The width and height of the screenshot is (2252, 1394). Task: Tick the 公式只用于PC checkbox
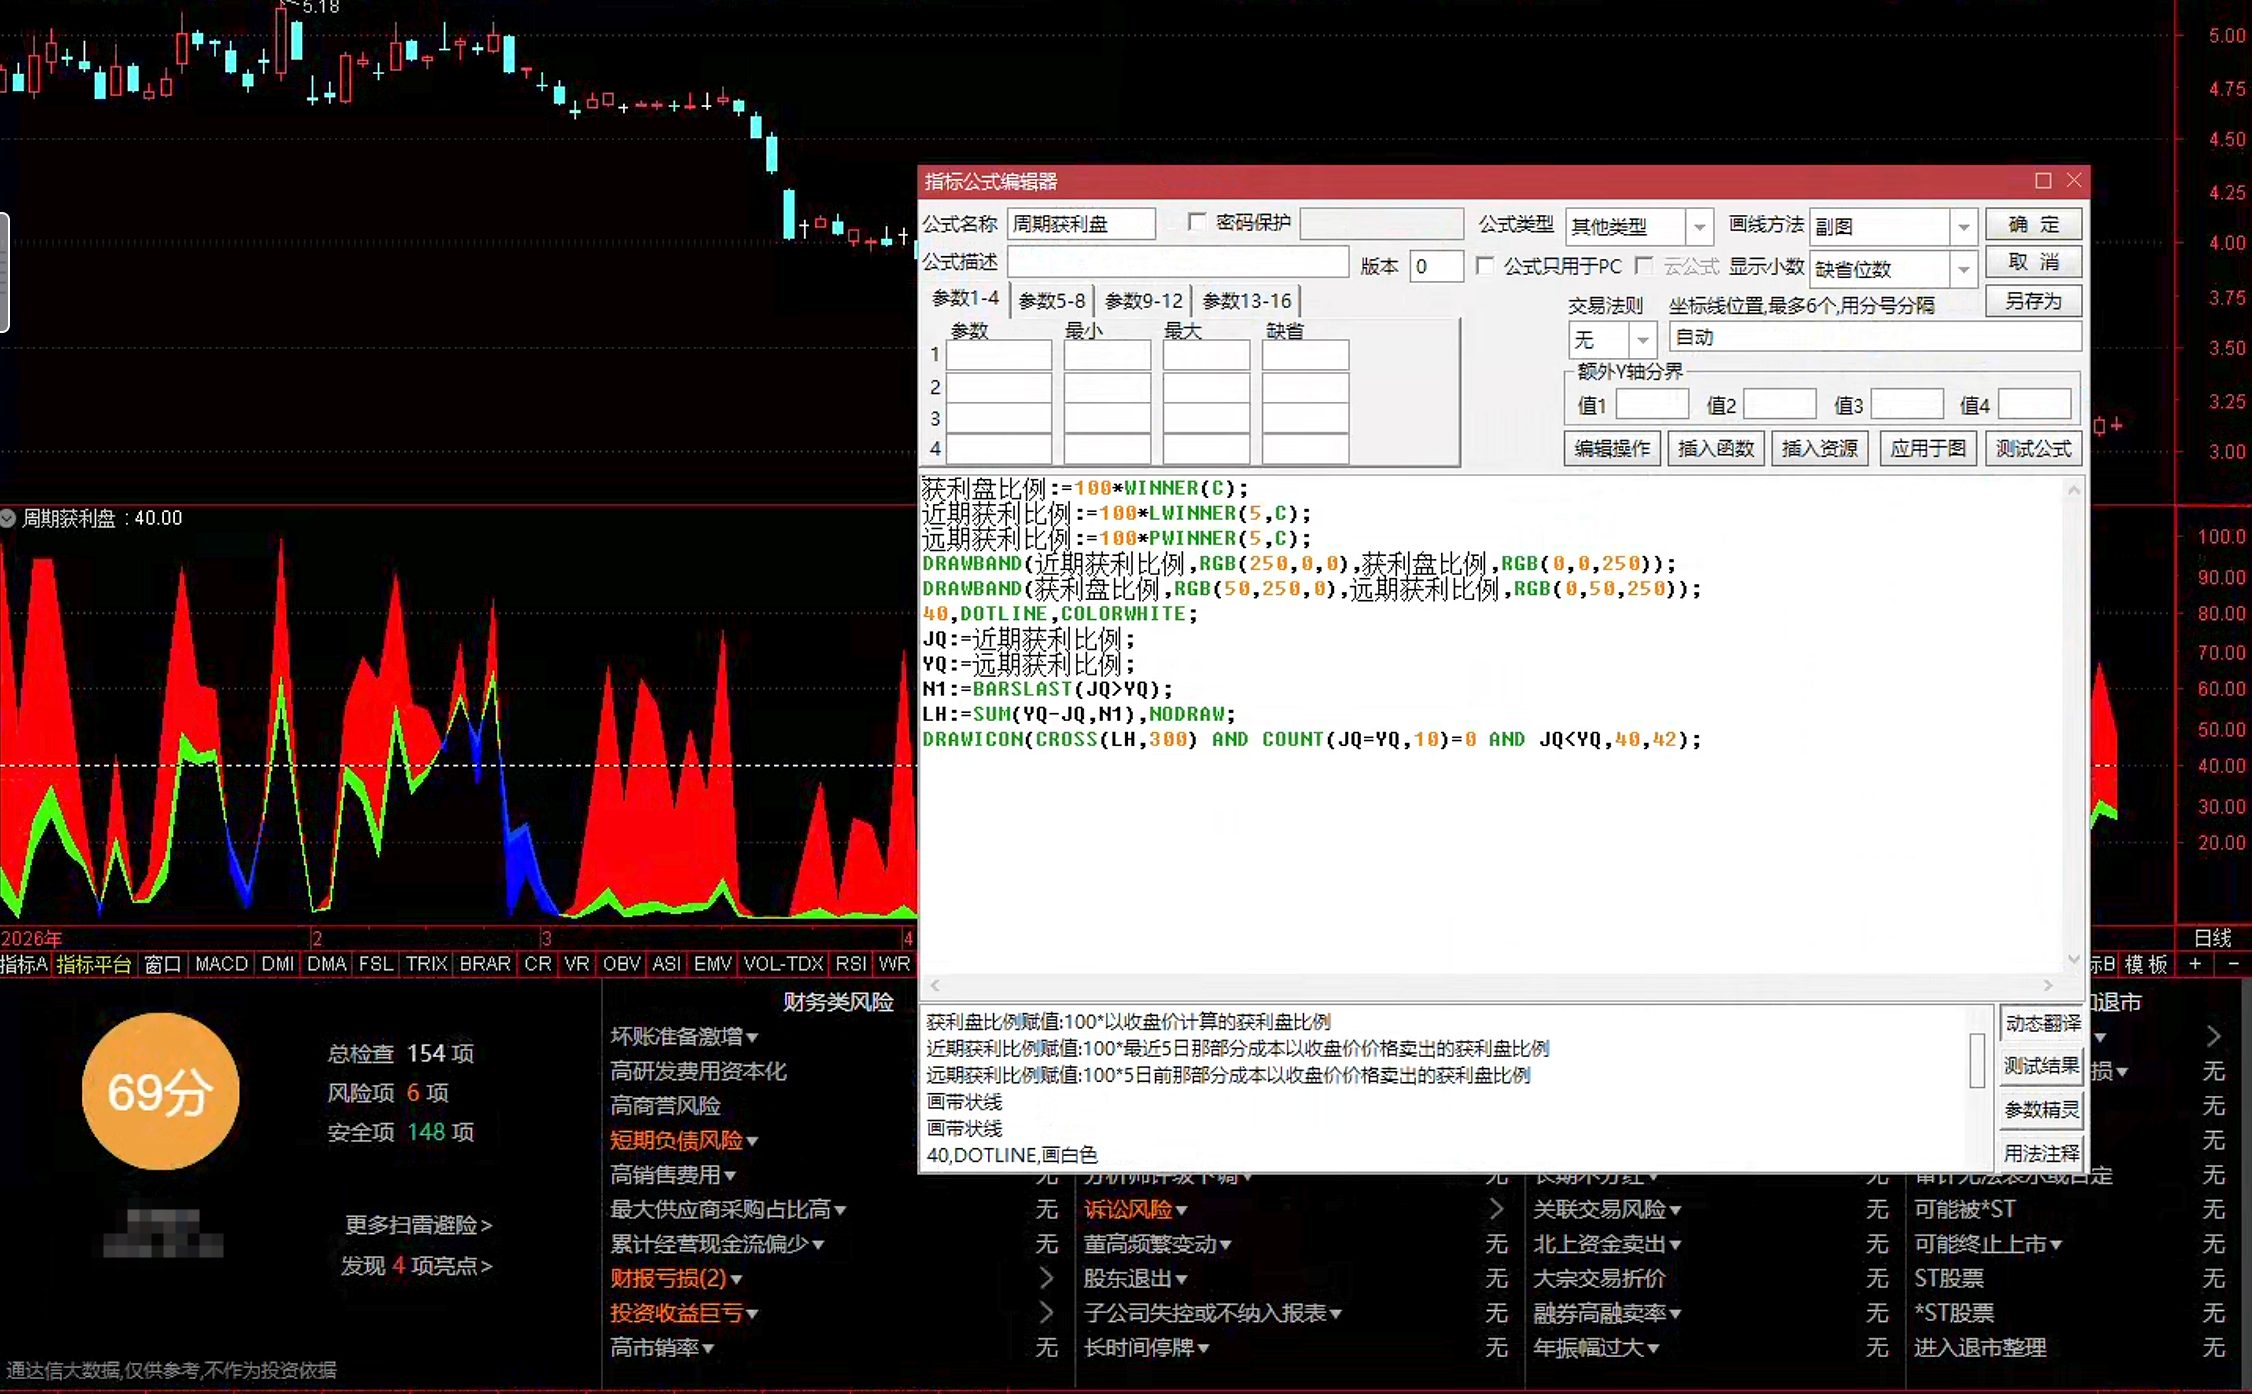(1485, 266)
